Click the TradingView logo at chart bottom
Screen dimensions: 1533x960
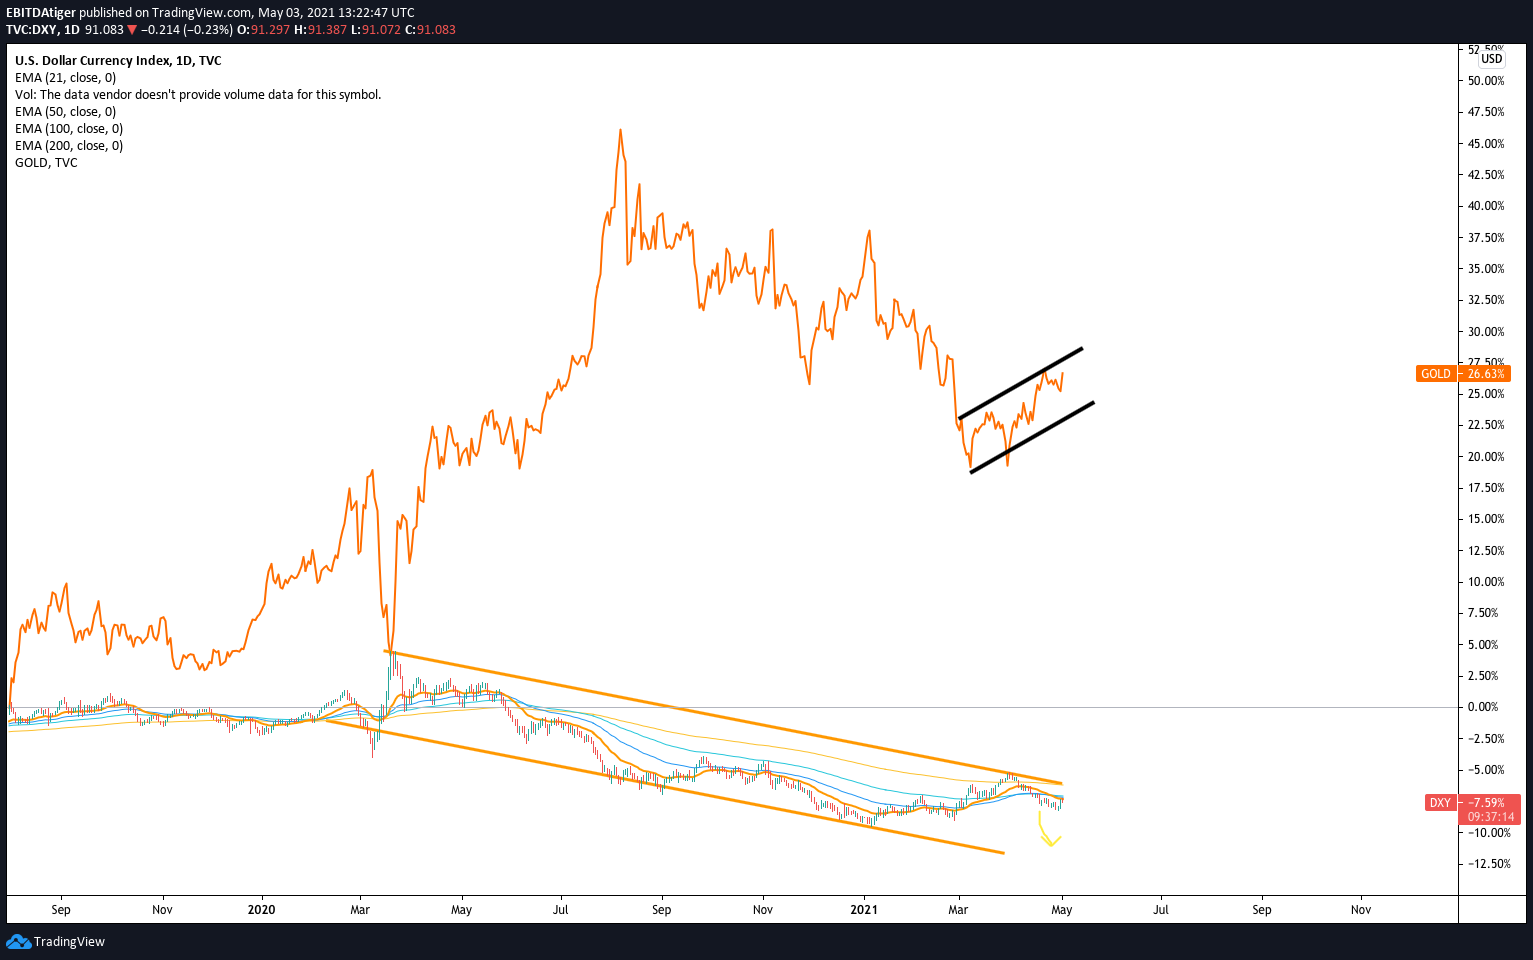(x=56, y=941)
